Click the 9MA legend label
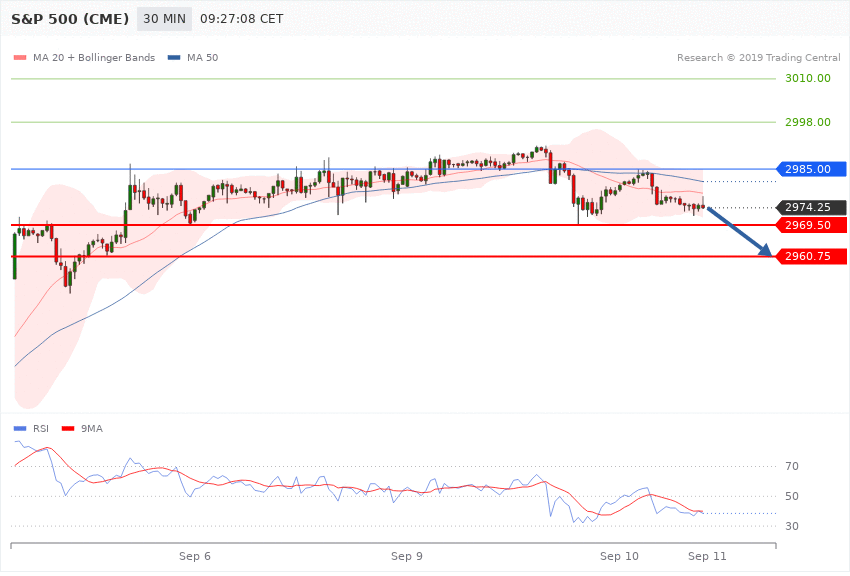The image size is (850, 576). [x=92, y=429]
